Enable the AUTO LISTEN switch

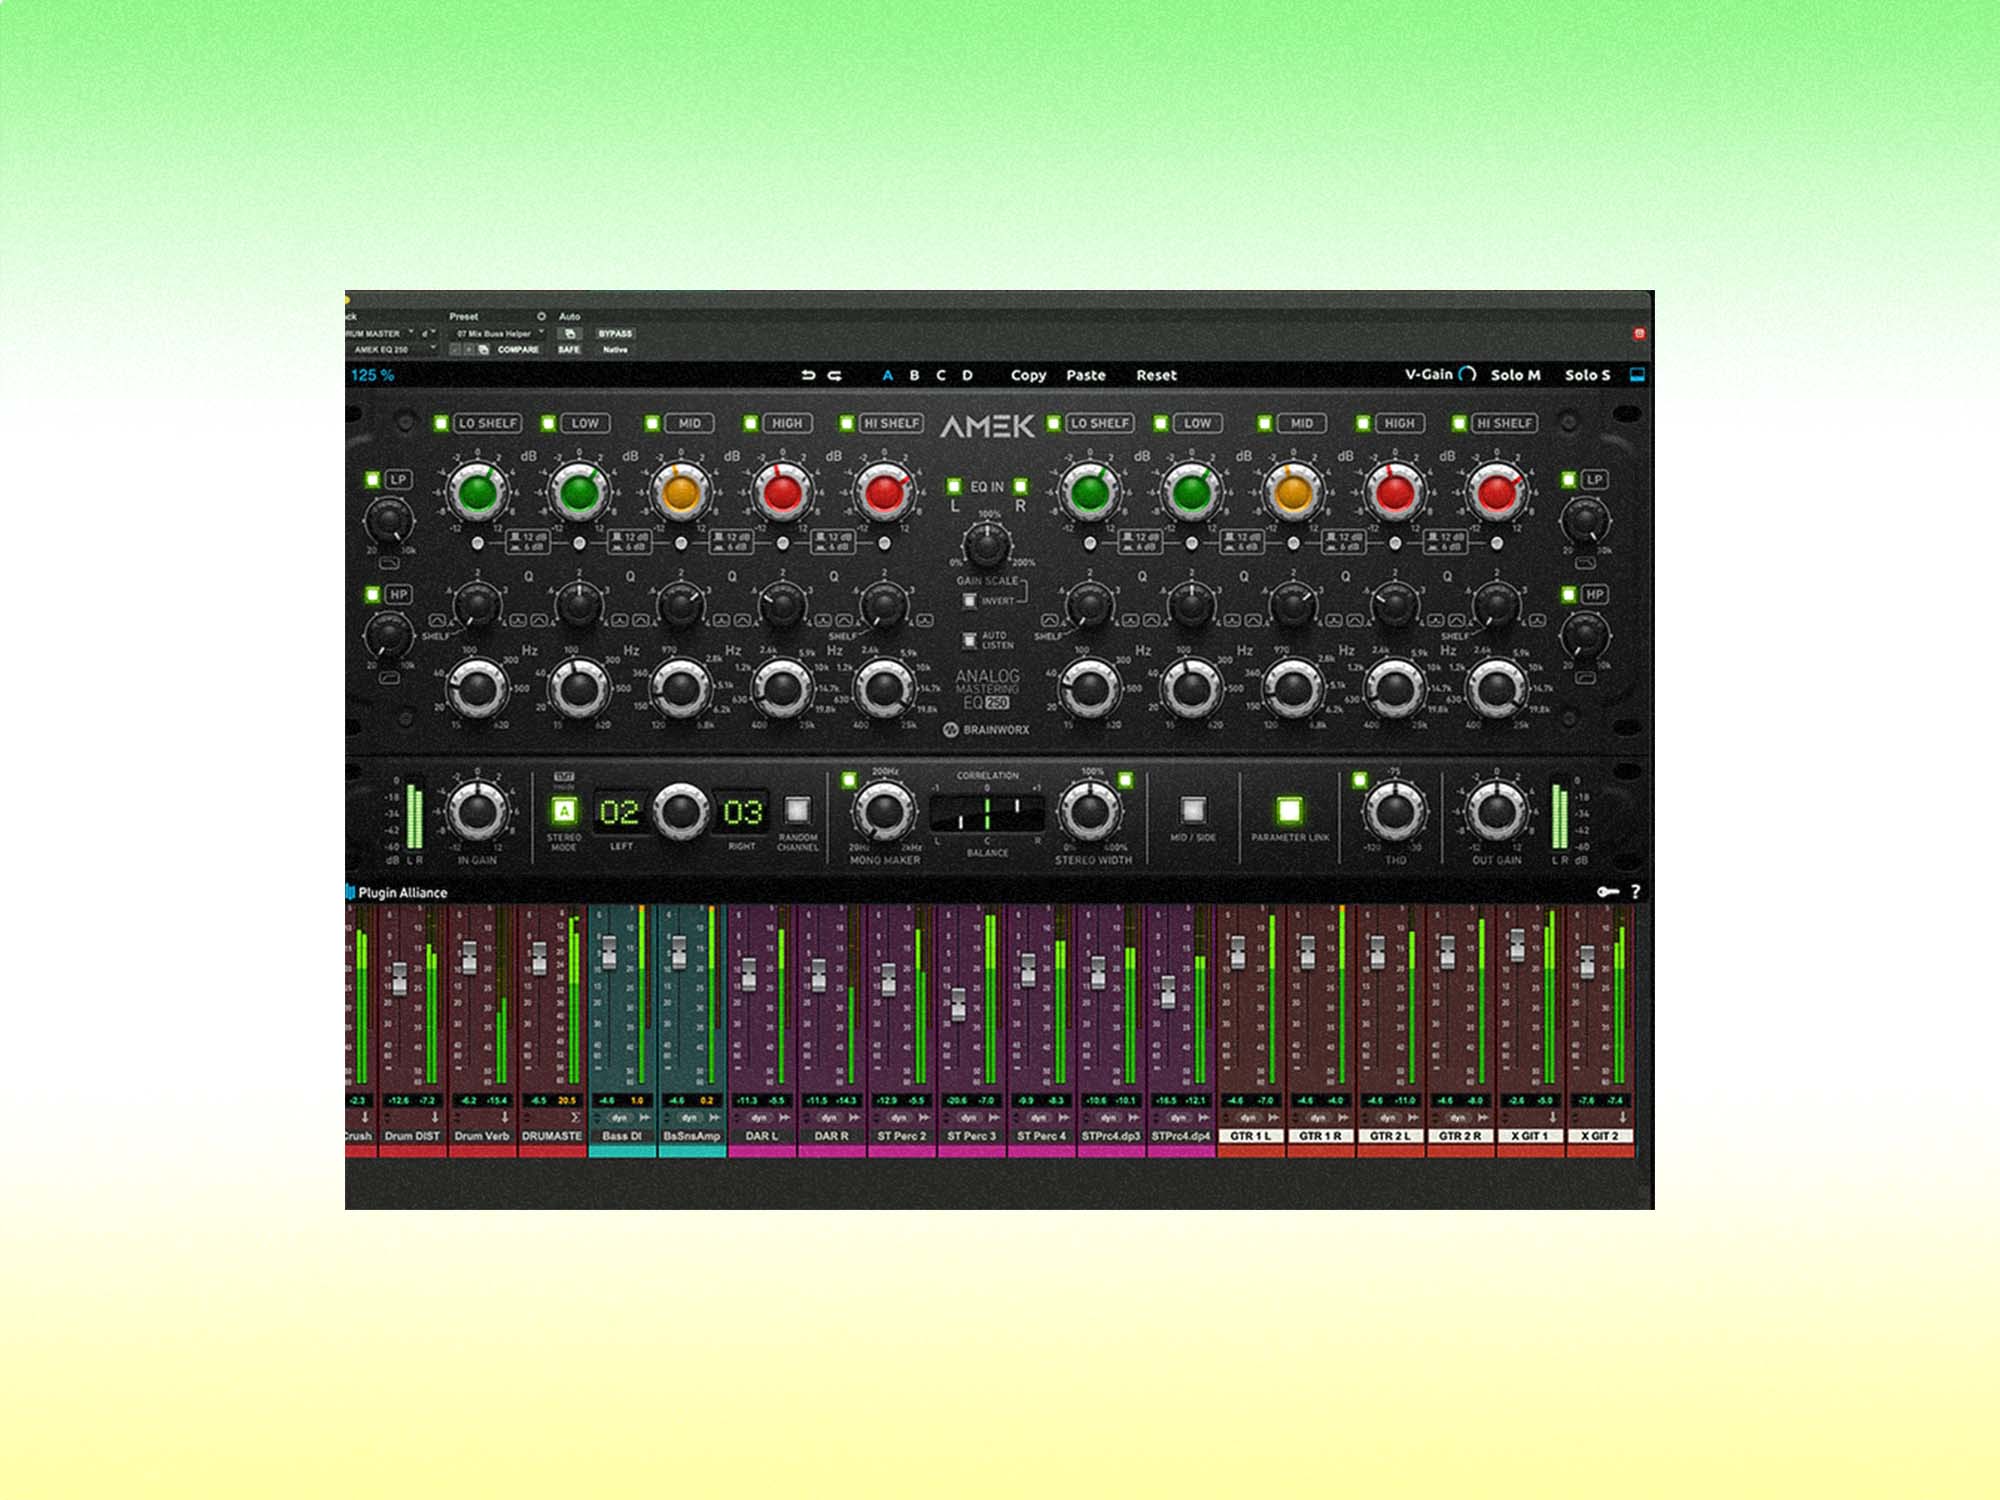969,640
